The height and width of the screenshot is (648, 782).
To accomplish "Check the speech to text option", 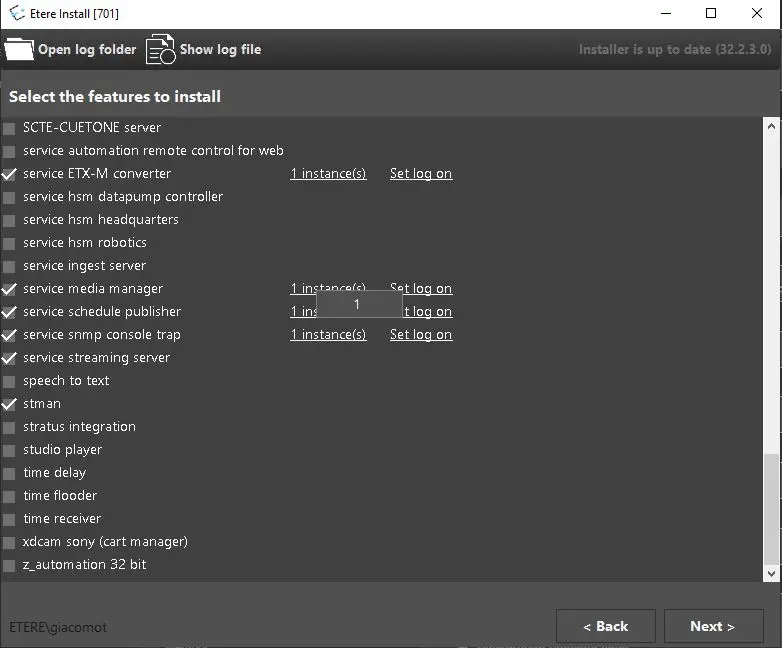I will (x=10, y=381).
